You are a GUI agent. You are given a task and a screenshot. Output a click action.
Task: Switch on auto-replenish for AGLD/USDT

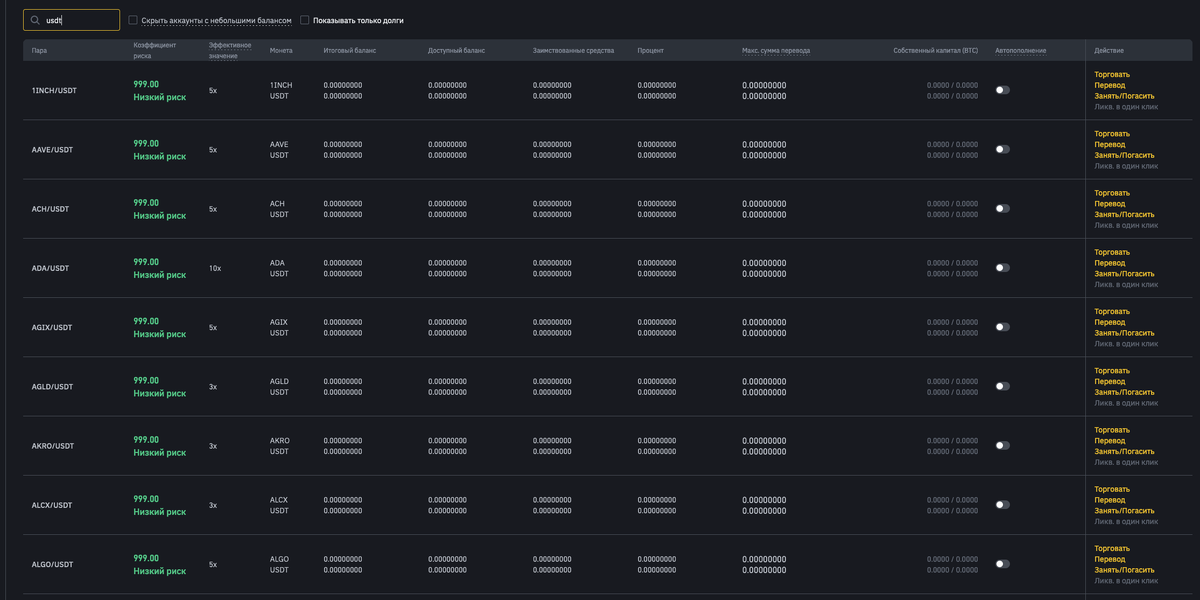1002,386
